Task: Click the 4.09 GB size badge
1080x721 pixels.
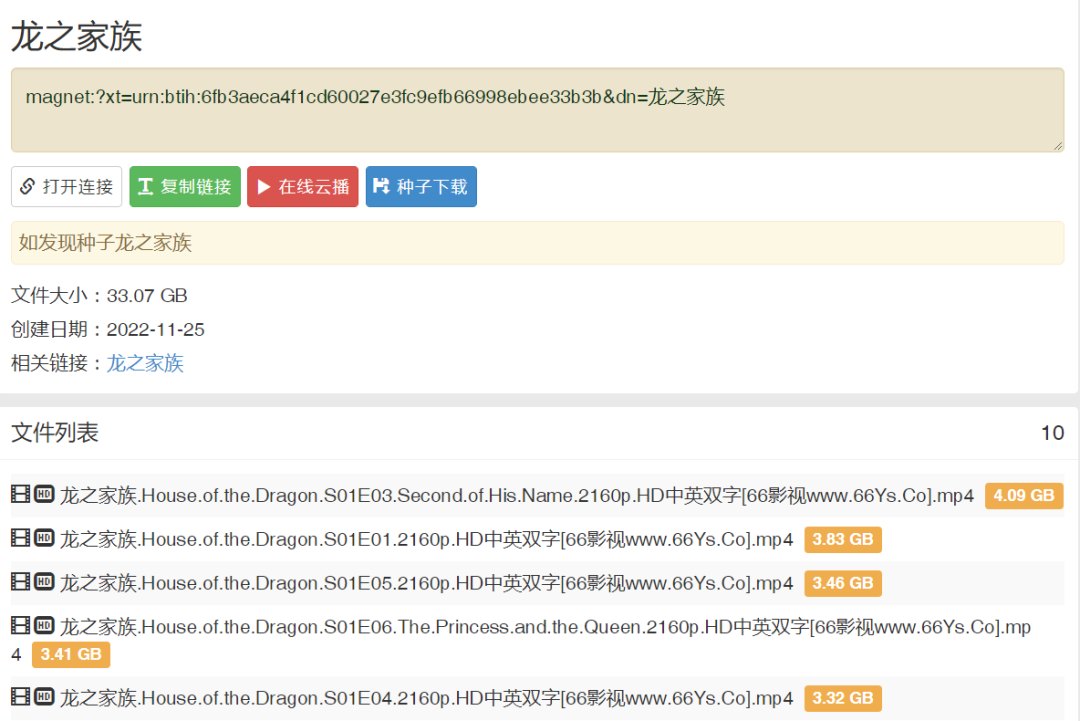Action: 1024,496
